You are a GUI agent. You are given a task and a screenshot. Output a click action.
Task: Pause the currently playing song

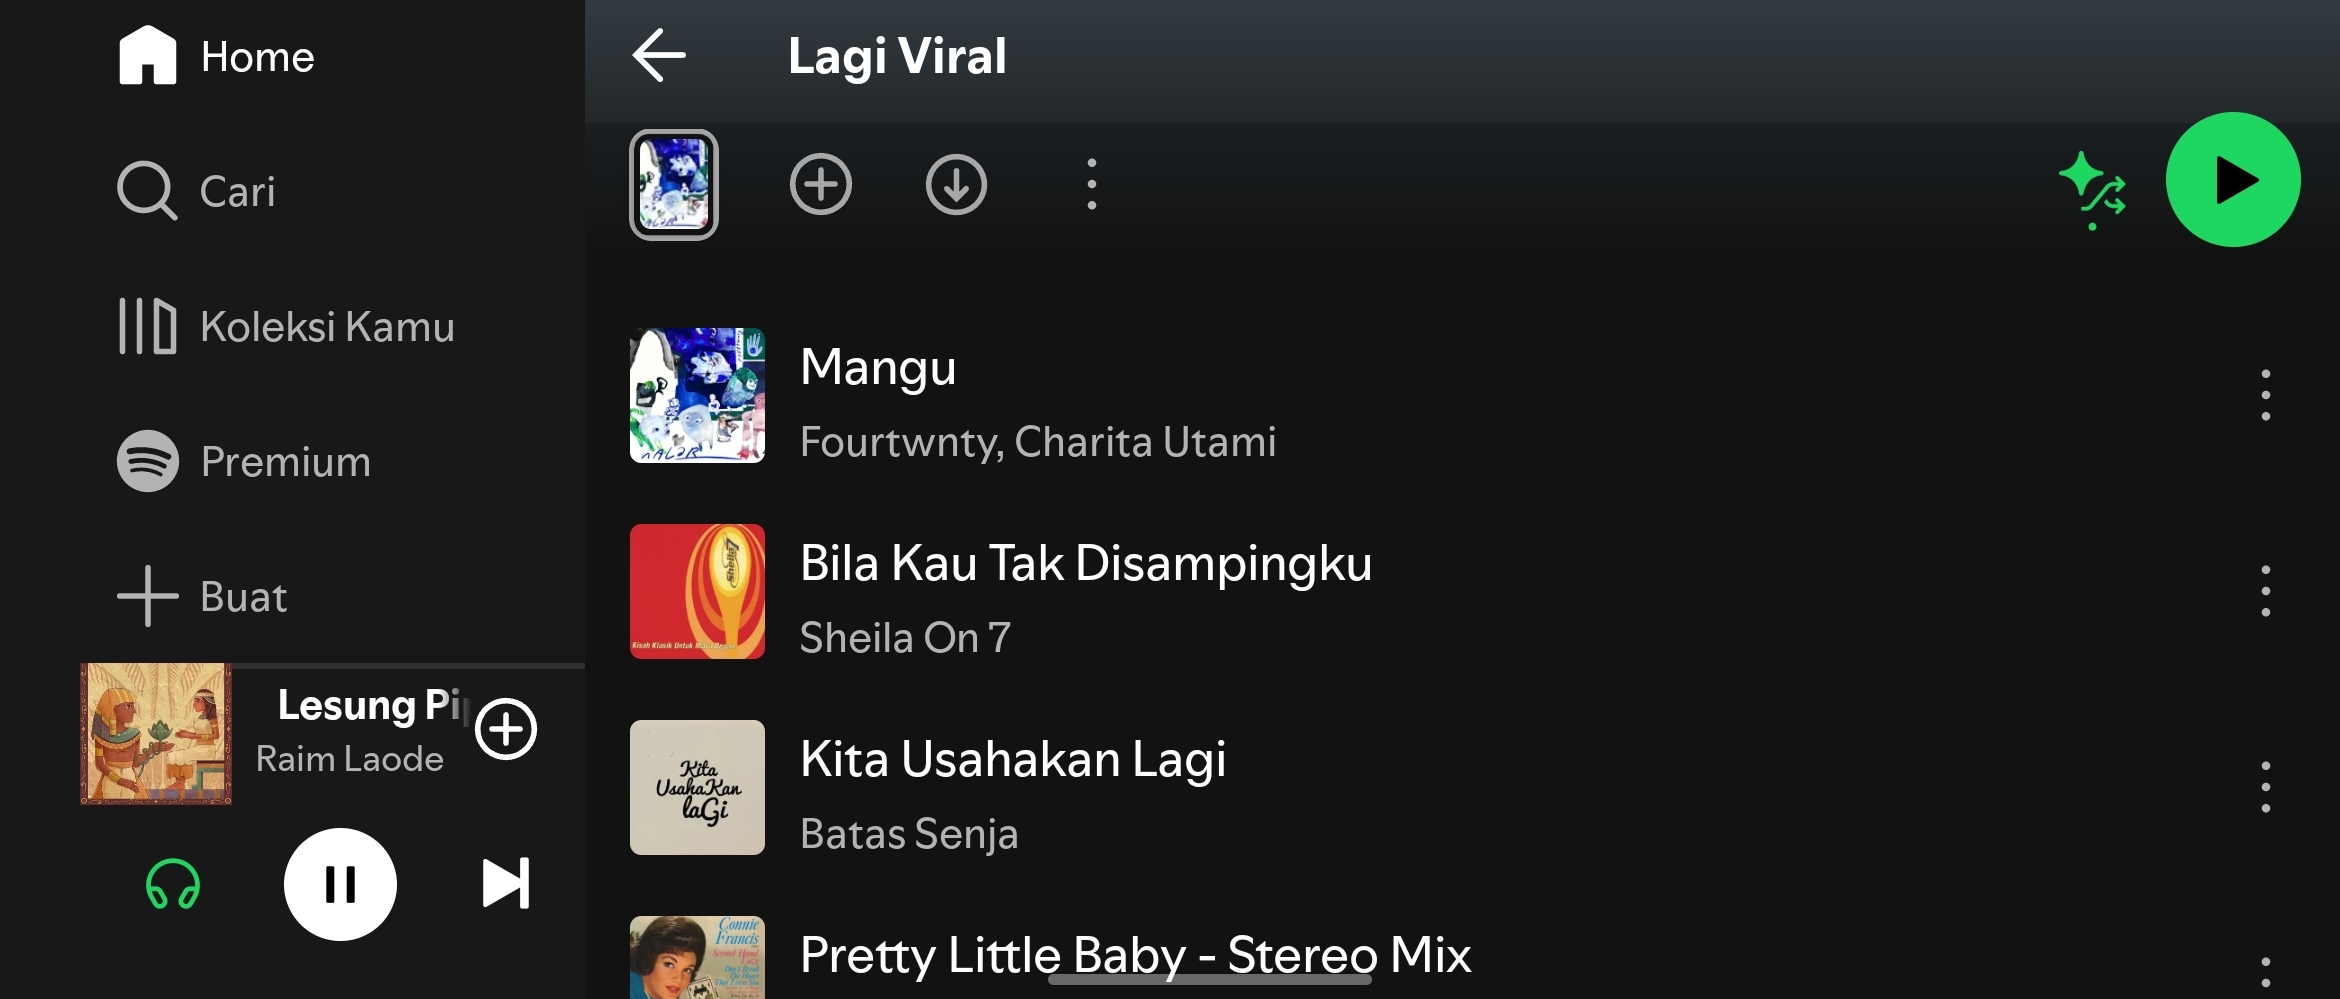tap(340, 883)
